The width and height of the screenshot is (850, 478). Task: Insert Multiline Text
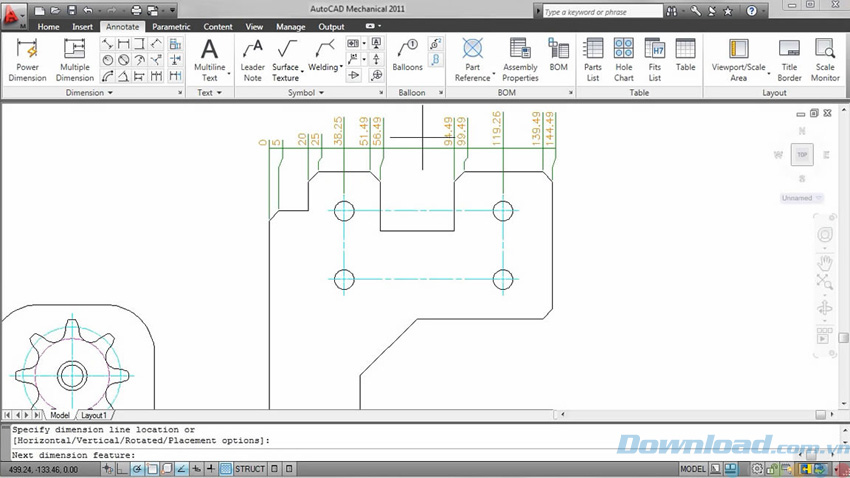point(210,60)
